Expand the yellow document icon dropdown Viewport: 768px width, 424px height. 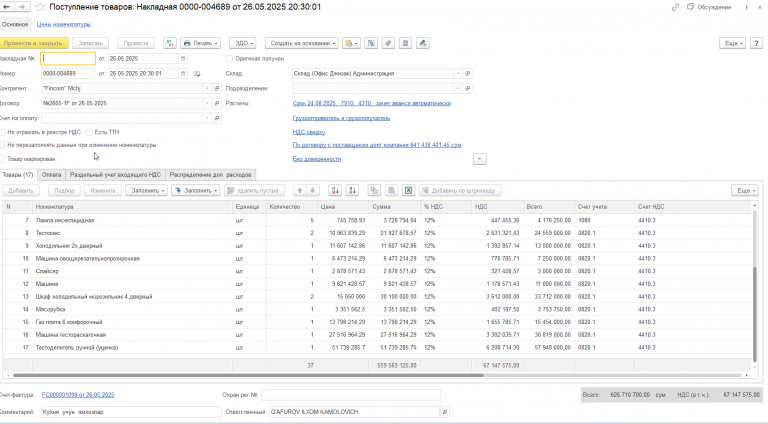[351, 43]
